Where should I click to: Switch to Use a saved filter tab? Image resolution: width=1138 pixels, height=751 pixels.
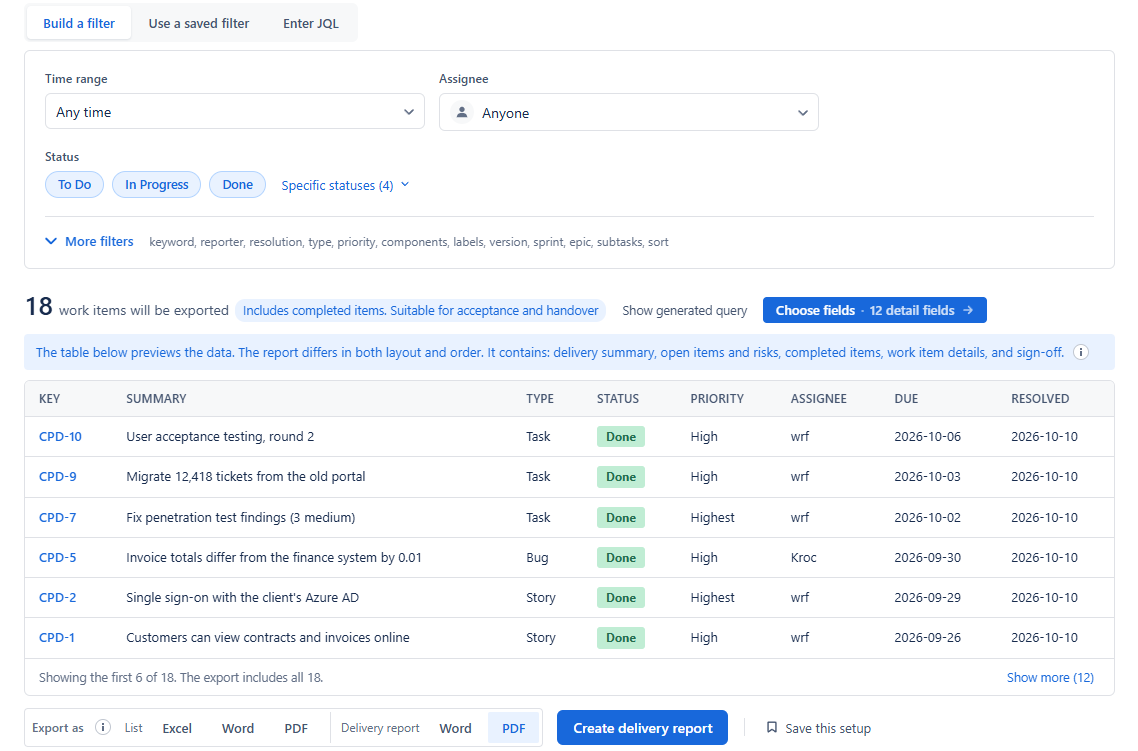point(199,23)
